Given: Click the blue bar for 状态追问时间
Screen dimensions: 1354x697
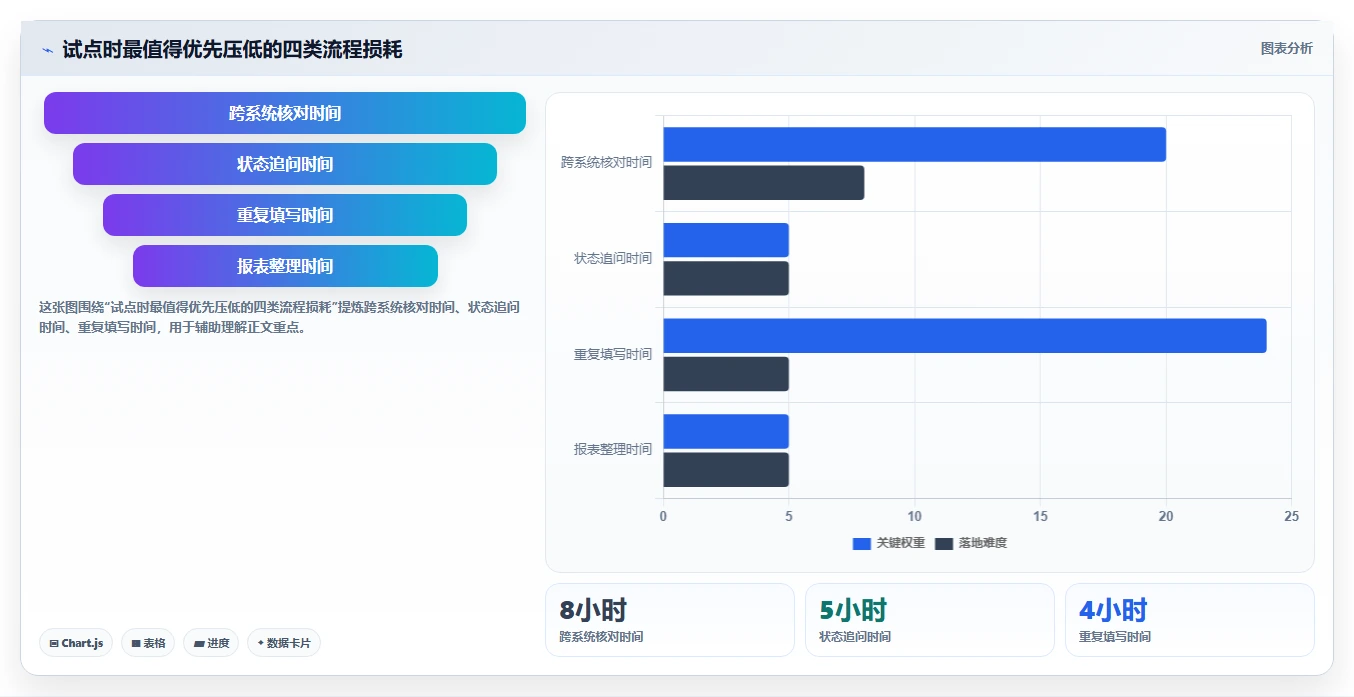Looking at the screenshot, I should pos(726,240).
